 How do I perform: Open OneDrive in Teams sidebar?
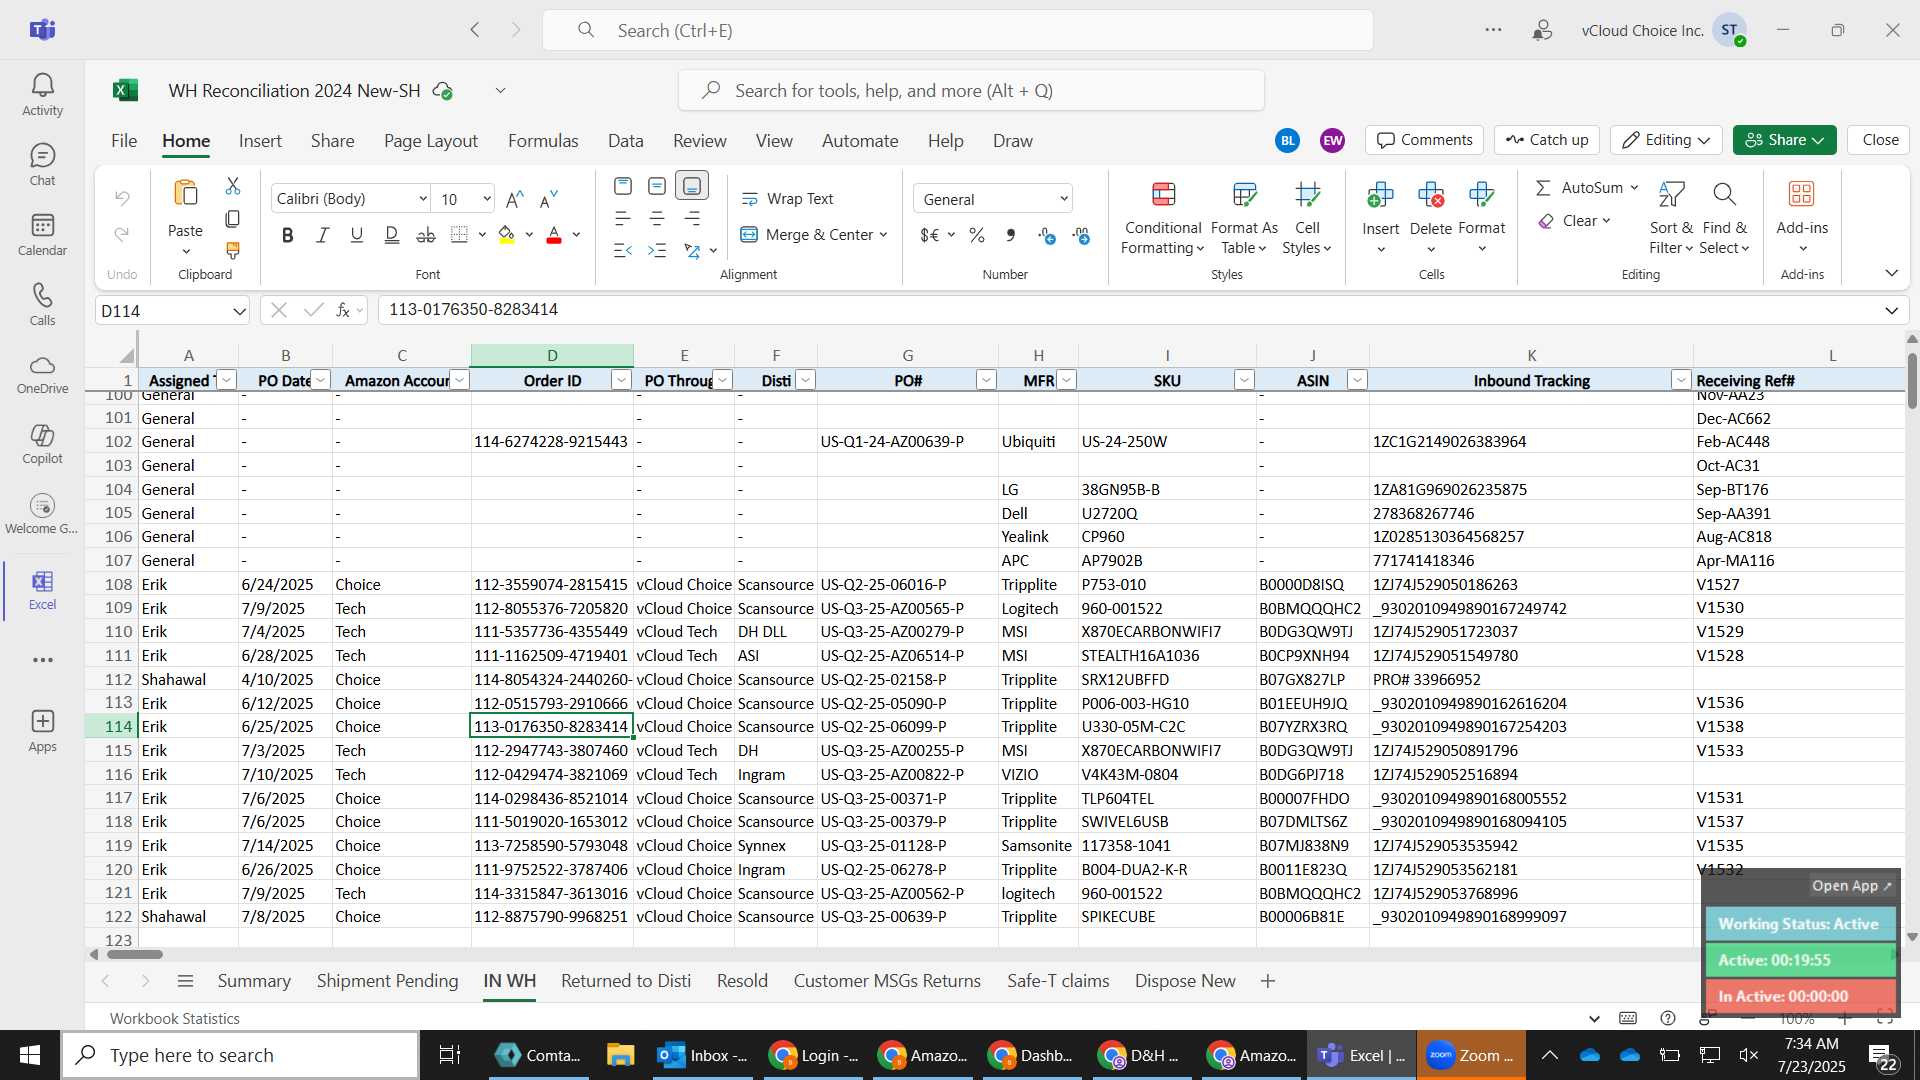pyautogui.click(x=42, y=374)
